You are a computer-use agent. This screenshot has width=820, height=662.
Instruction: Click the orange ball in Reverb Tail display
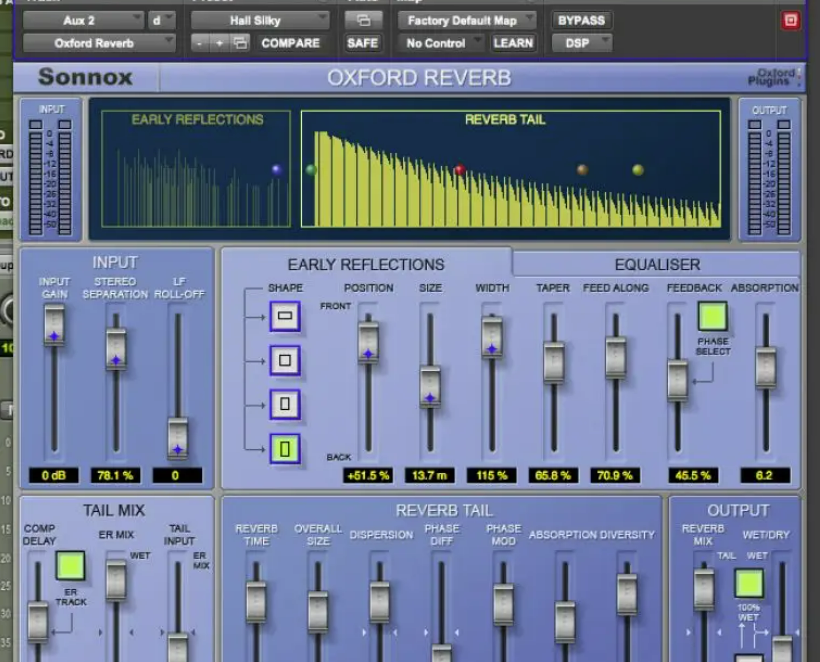pos(582,169)
